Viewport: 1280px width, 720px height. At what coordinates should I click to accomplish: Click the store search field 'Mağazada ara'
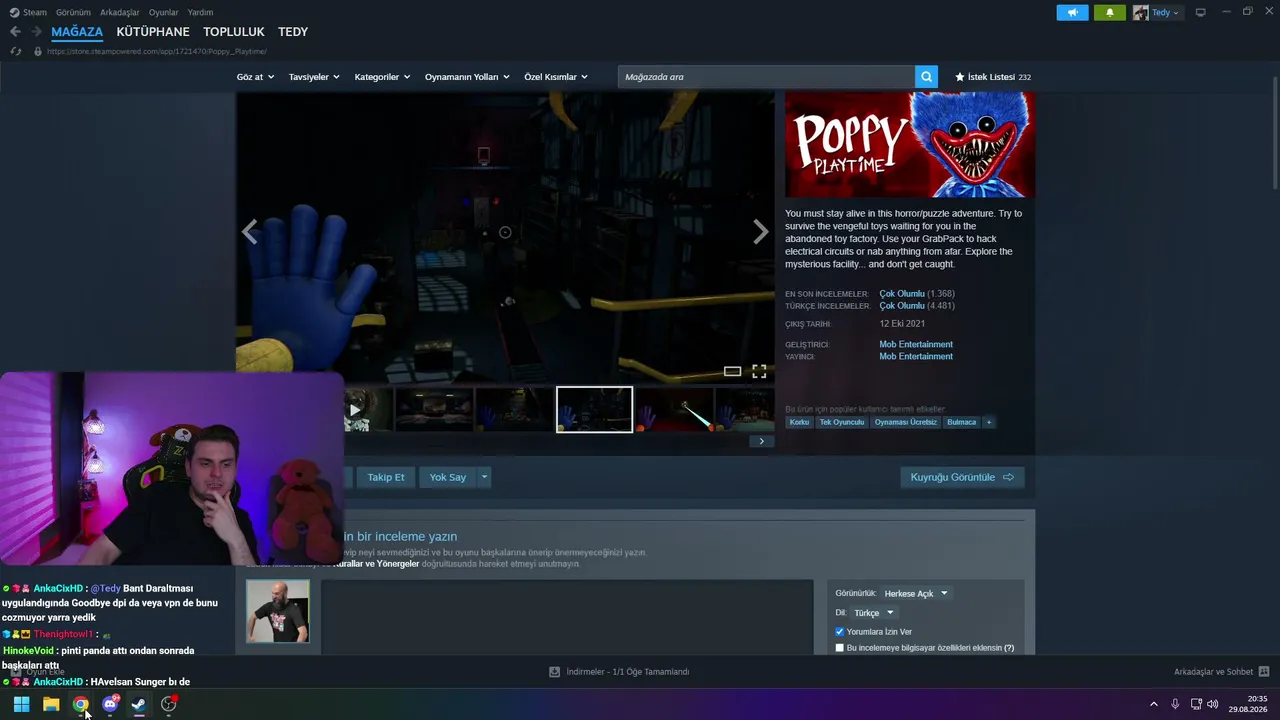766,77
